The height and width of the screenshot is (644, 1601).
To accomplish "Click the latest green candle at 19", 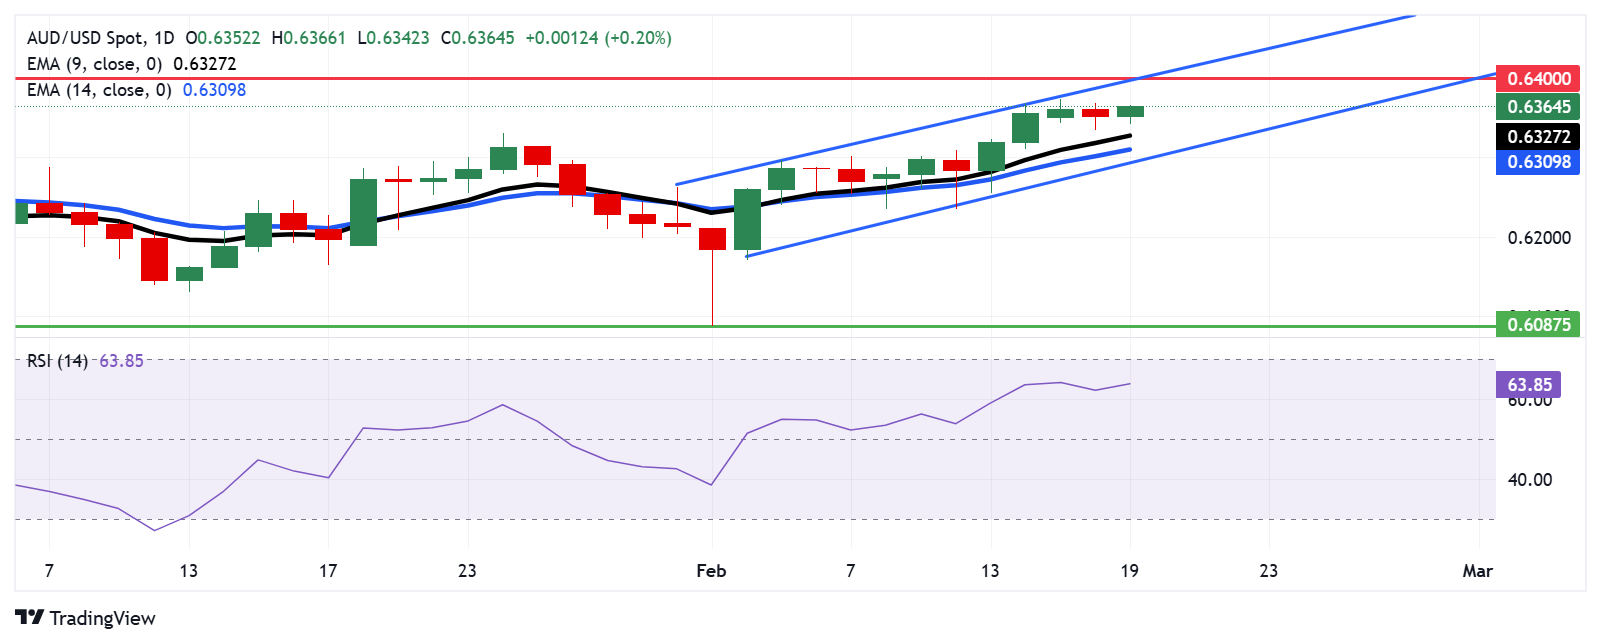I will pos(1130,111).
